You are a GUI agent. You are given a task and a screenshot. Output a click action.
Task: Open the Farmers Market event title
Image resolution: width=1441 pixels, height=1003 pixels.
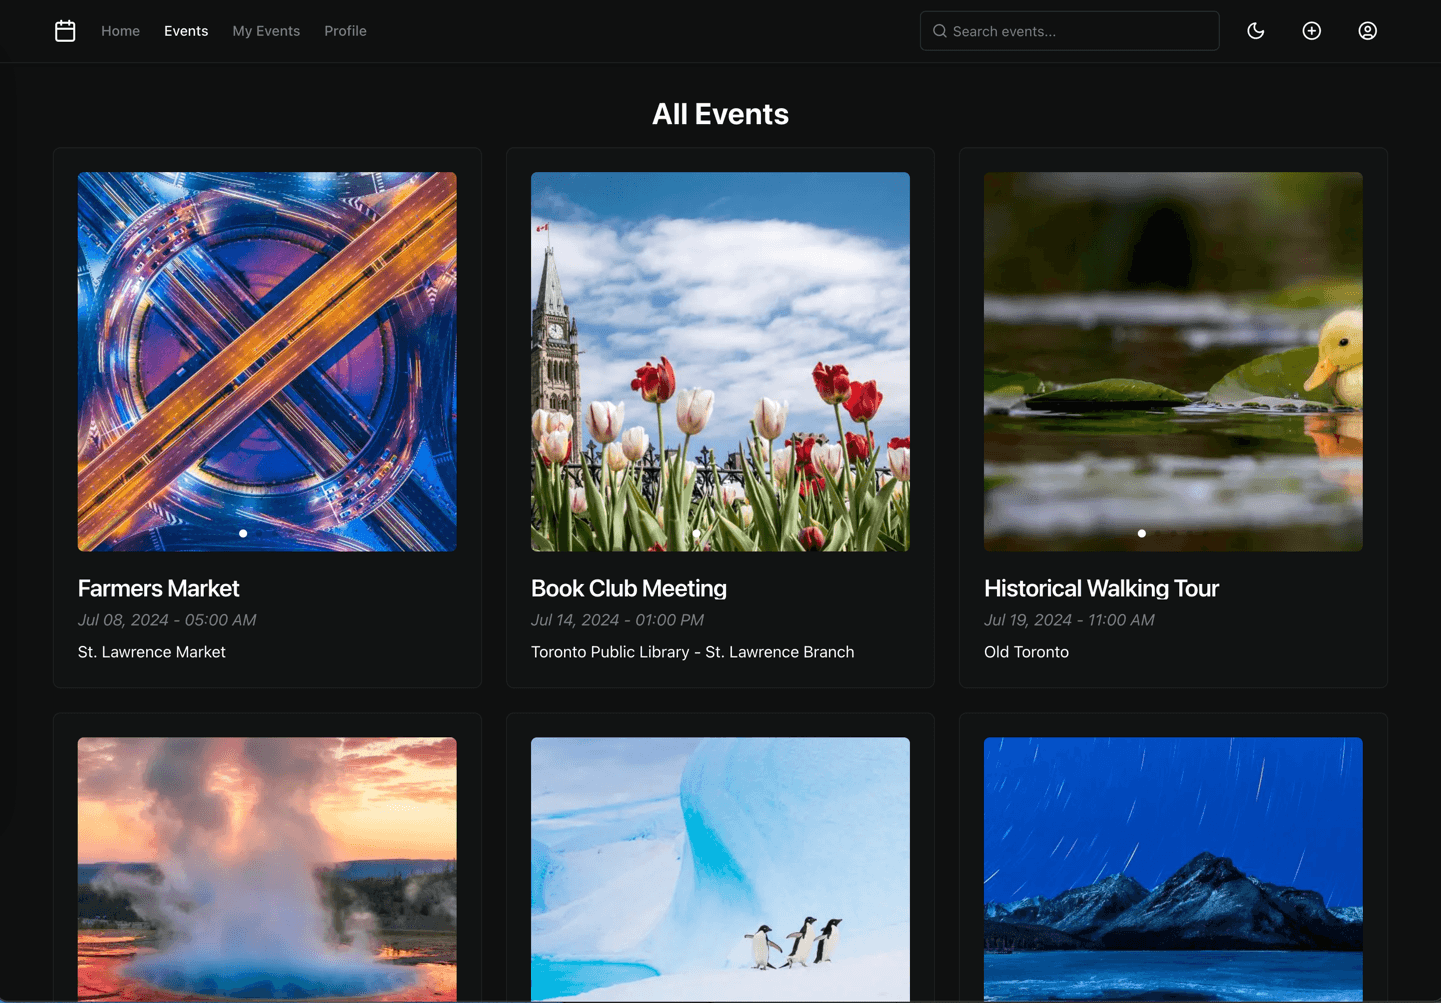pyautogui.click(x=158, y=588)
